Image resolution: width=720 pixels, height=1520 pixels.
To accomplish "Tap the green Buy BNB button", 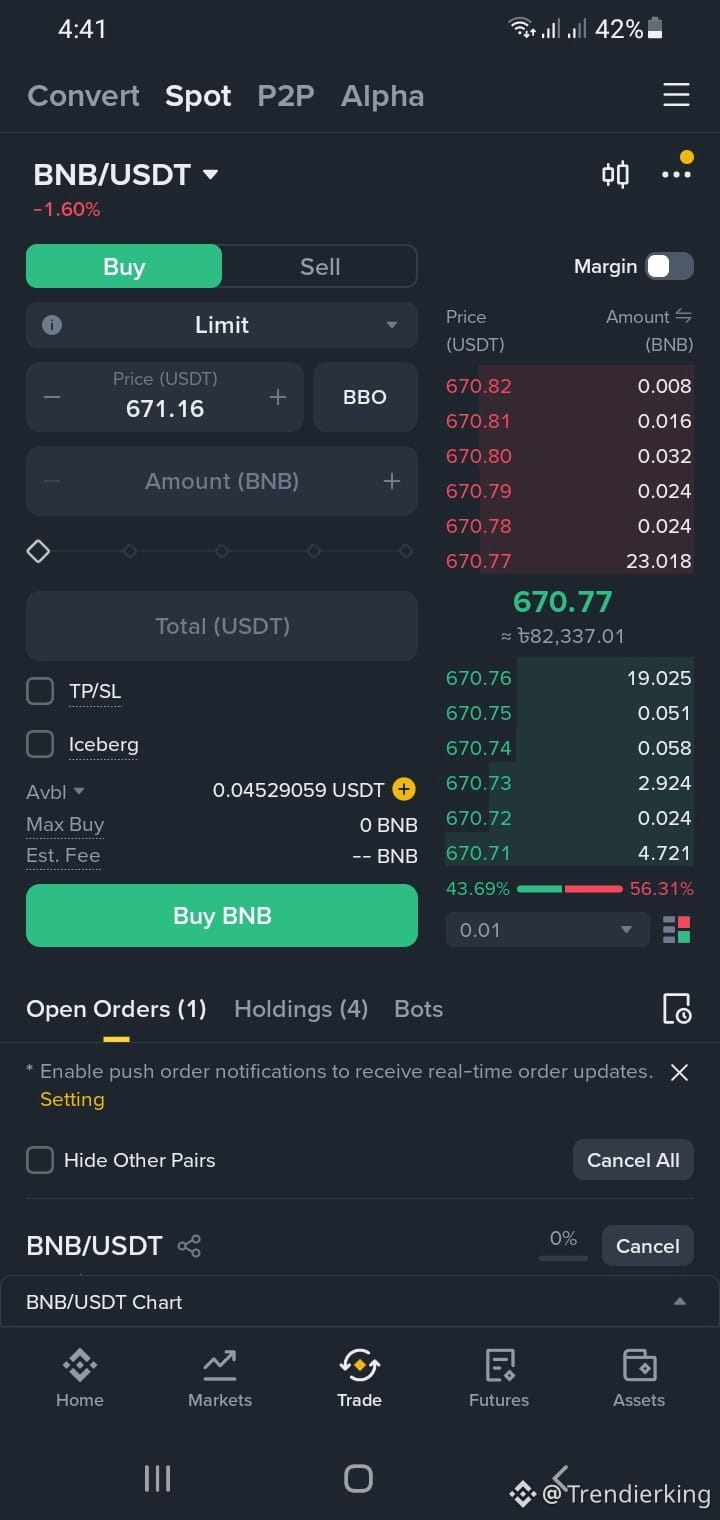I will (x=222, y=915).
